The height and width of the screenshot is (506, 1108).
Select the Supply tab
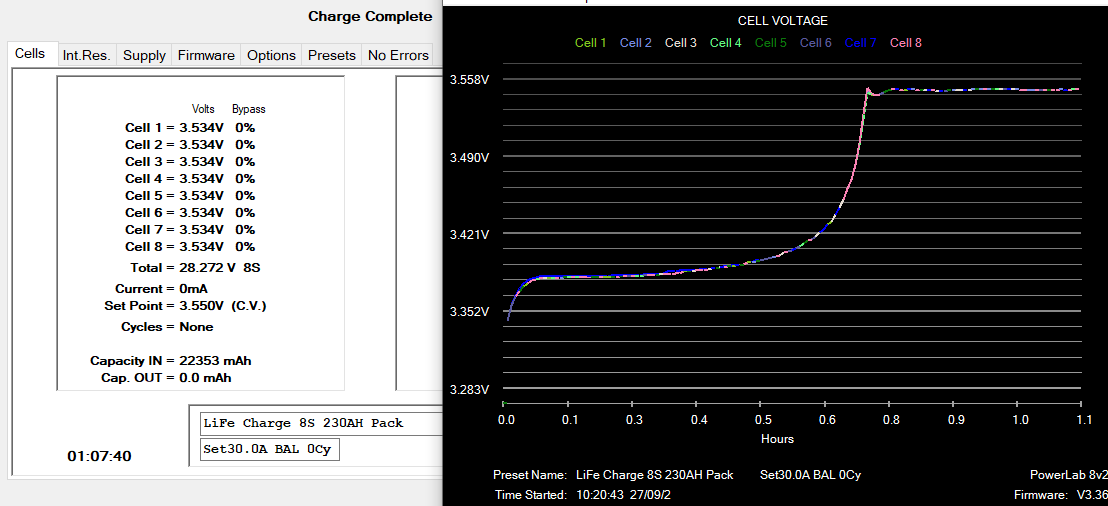click(144, 55)
